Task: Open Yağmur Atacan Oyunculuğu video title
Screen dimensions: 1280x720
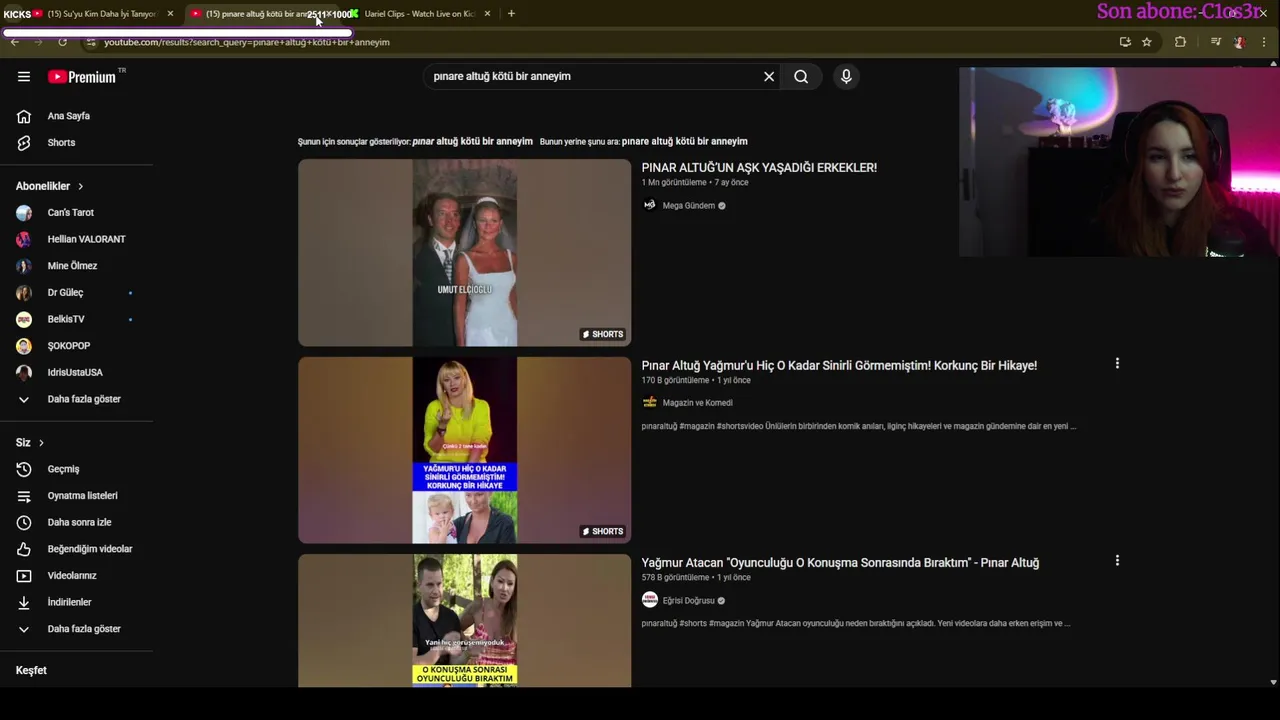Action: (840, 563)
